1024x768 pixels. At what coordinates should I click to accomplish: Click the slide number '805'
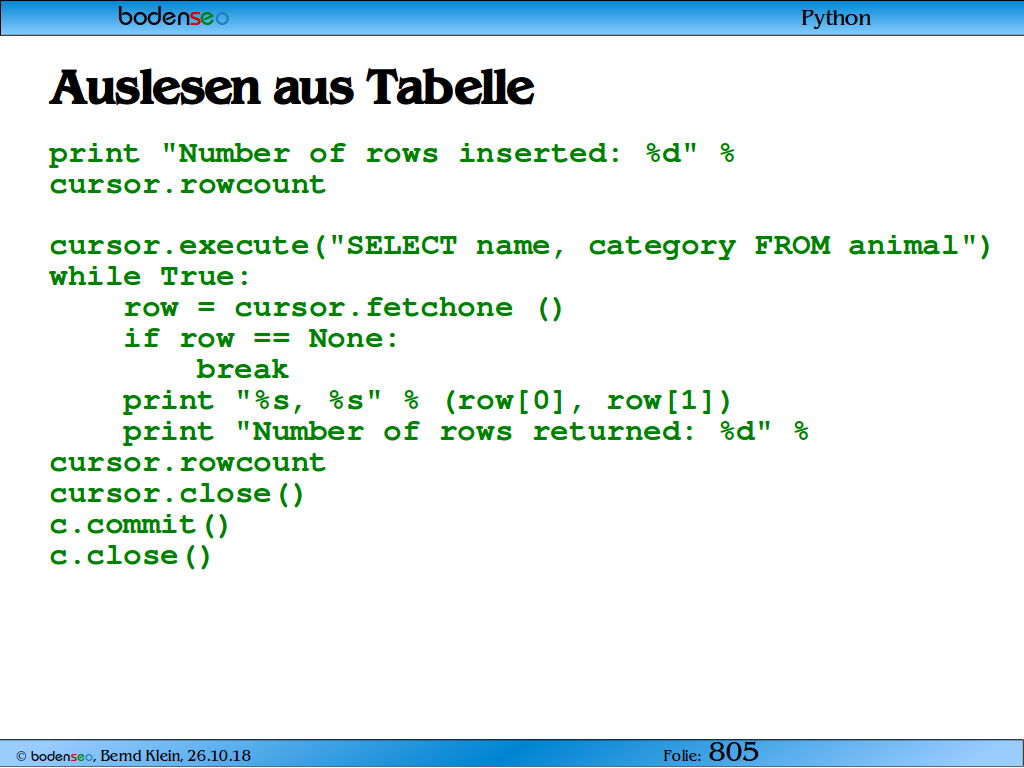[733, 752]
